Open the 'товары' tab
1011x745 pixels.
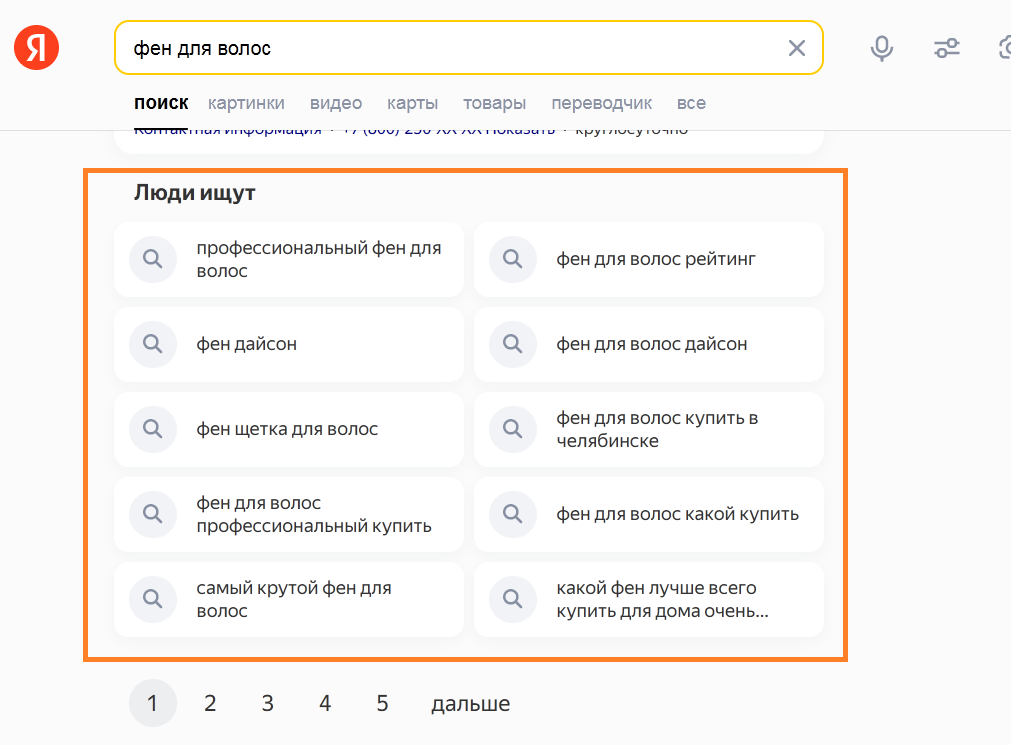pos(494,103)
